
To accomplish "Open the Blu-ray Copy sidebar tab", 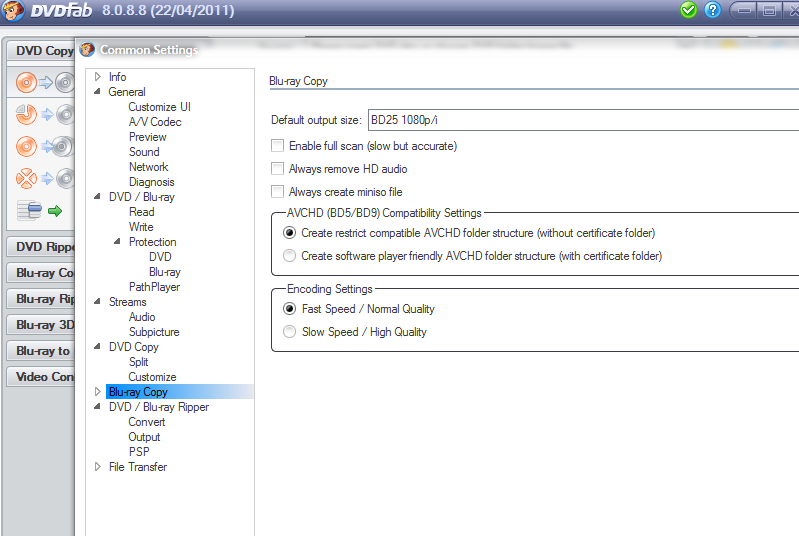I will click(41, 273).
